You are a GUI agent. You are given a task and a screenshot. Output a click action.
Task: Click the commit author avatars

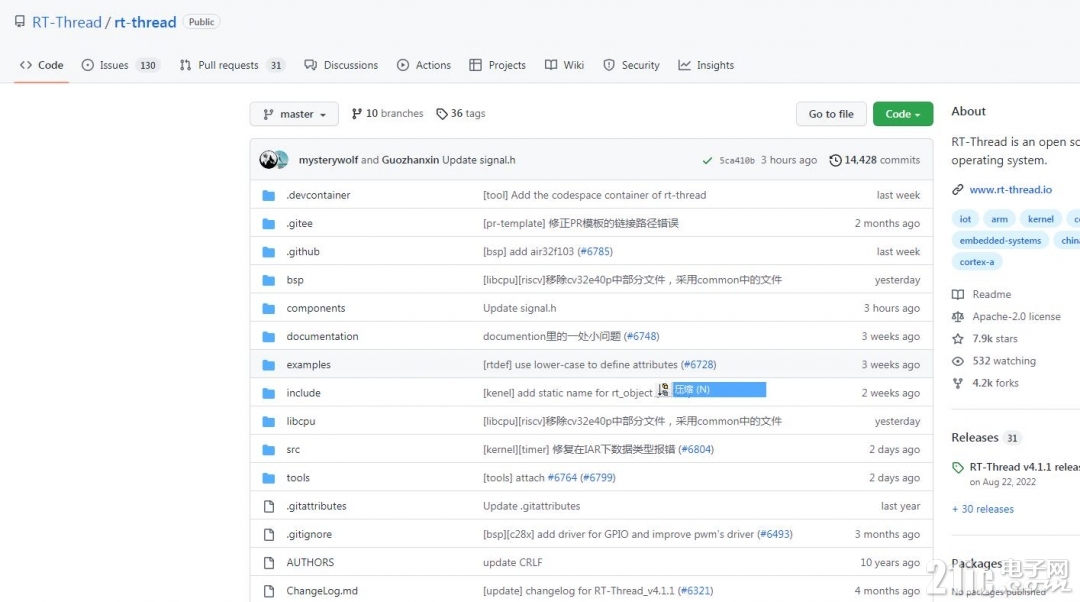(x=274, y=160)
